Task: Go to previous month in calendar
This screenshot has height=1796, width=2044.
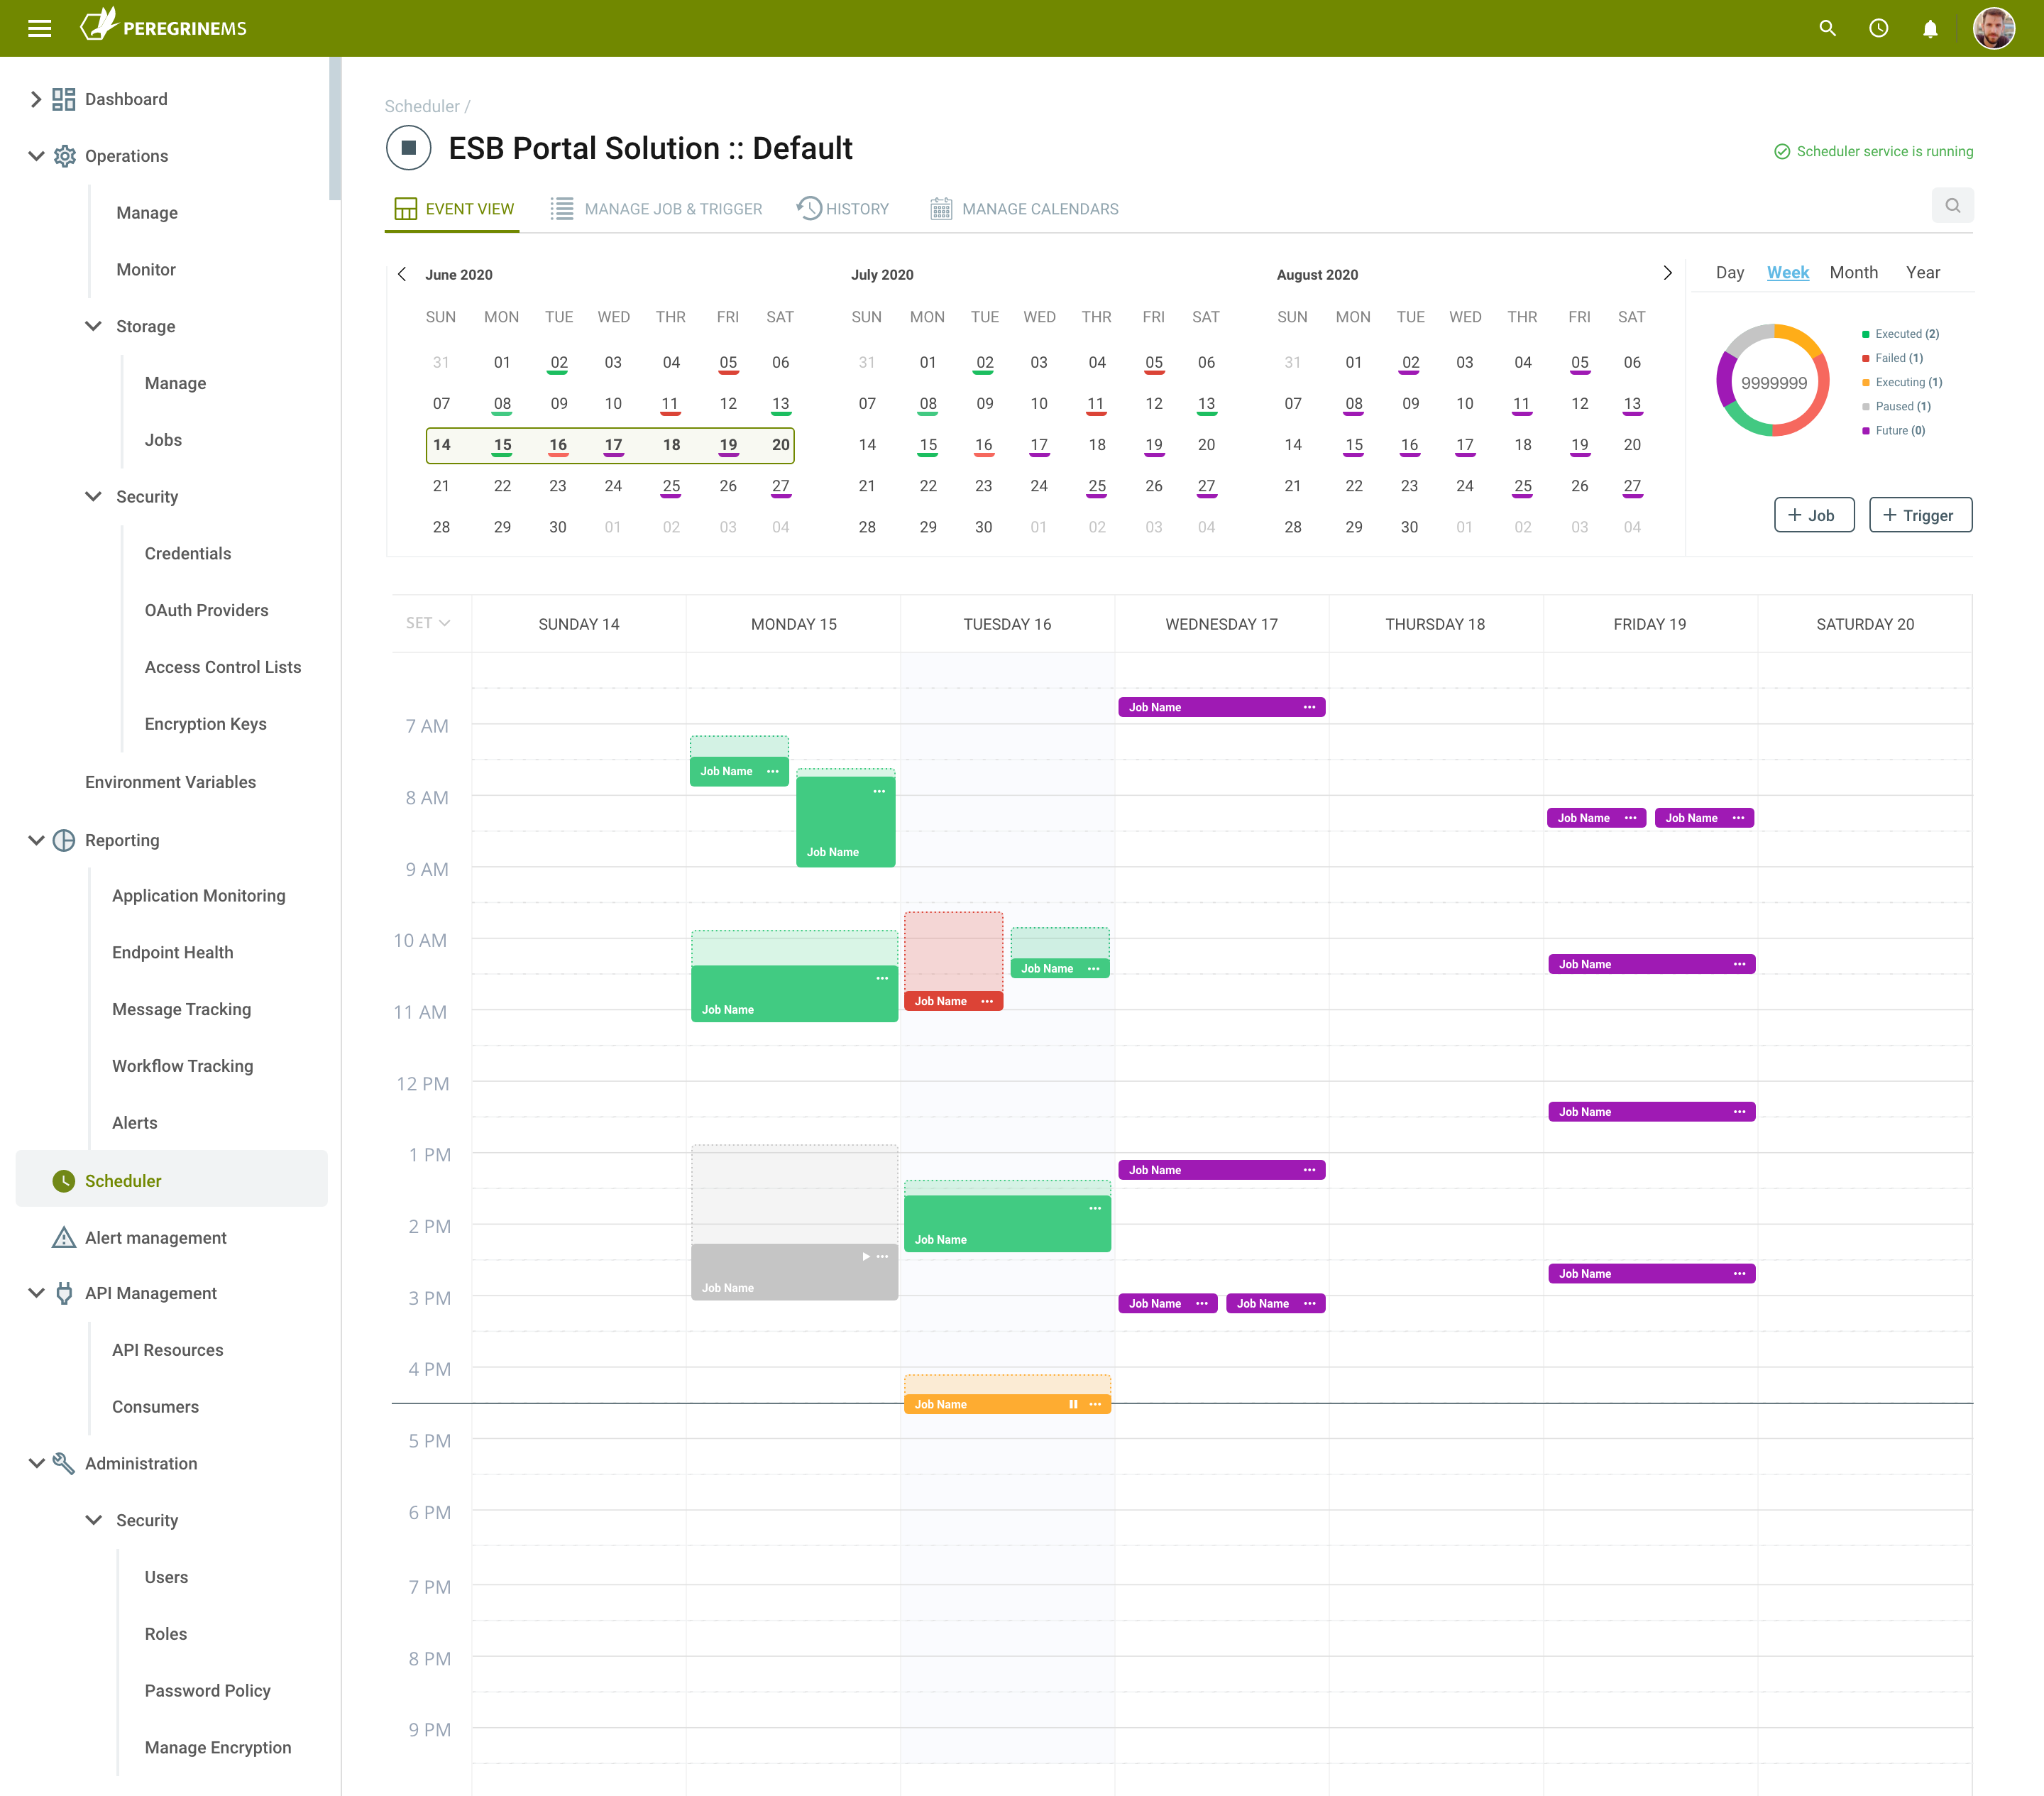Action: coord(402,274)
